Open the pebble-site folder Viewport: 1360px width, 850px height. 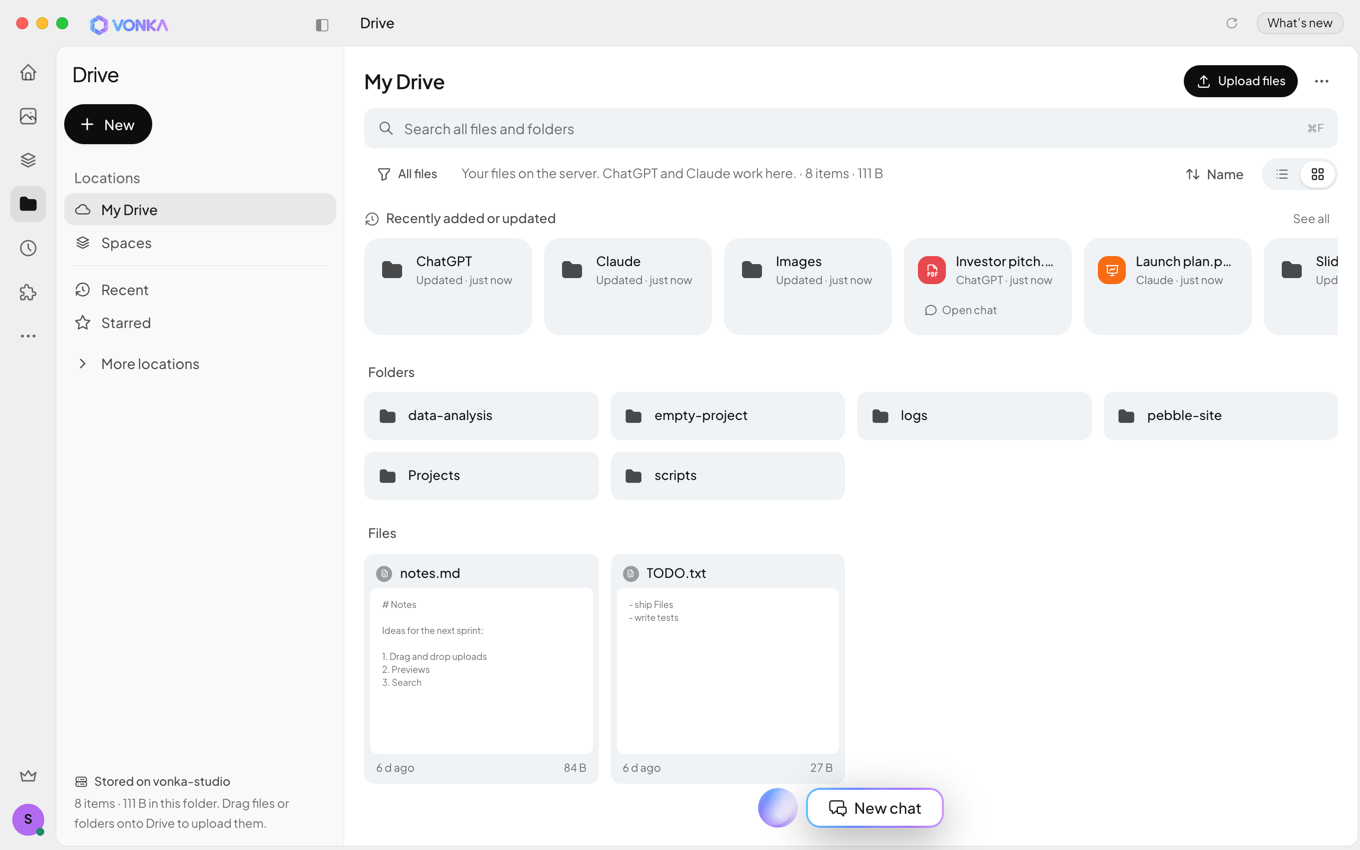click(1221, 415)
